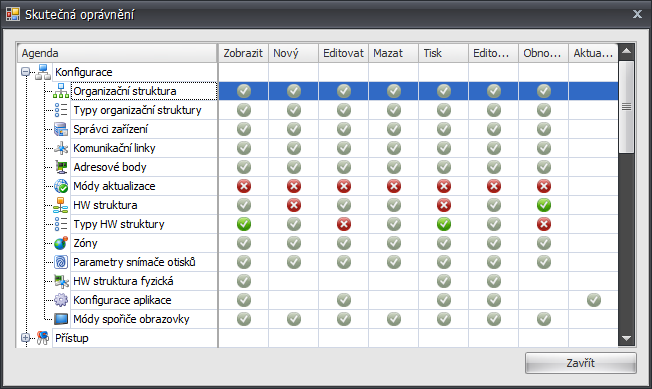The height and width of the screenshot is (389, 652).
Task: Select the Zóny row label
Action: point(85,243)
